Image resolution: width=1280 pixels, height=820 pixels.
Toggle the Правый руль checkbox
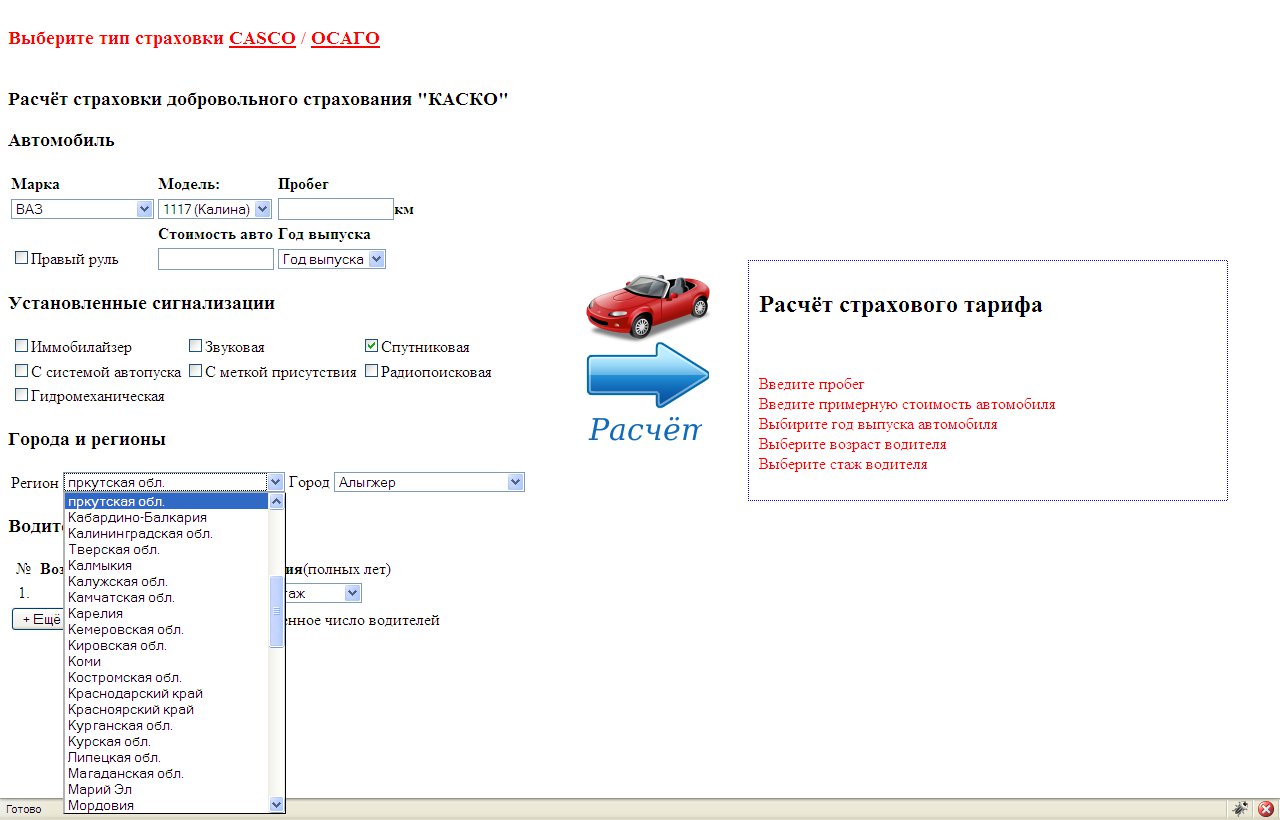(21, 258)
